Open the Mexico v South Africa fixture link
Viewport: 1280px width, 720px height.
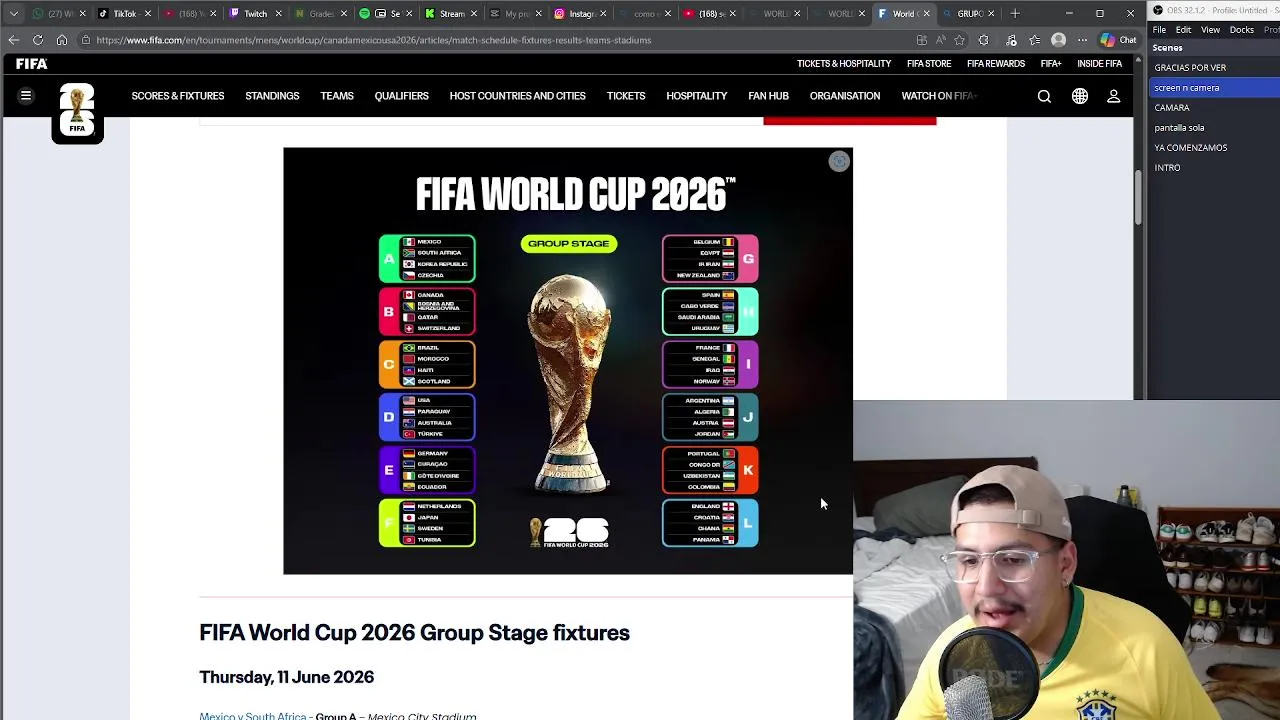tap(253, 716)
